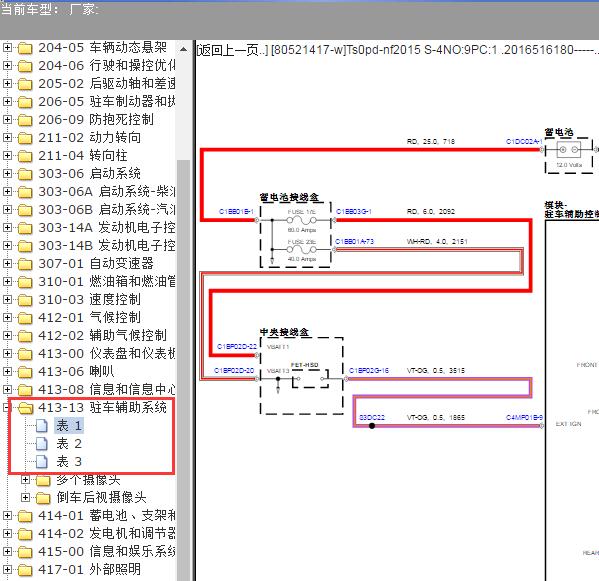Click the folder icon for 417-01 外部照明
Image resolution: width=599 pixels, height=581 pixels.
pyautogui.click(x=25, y=570)
